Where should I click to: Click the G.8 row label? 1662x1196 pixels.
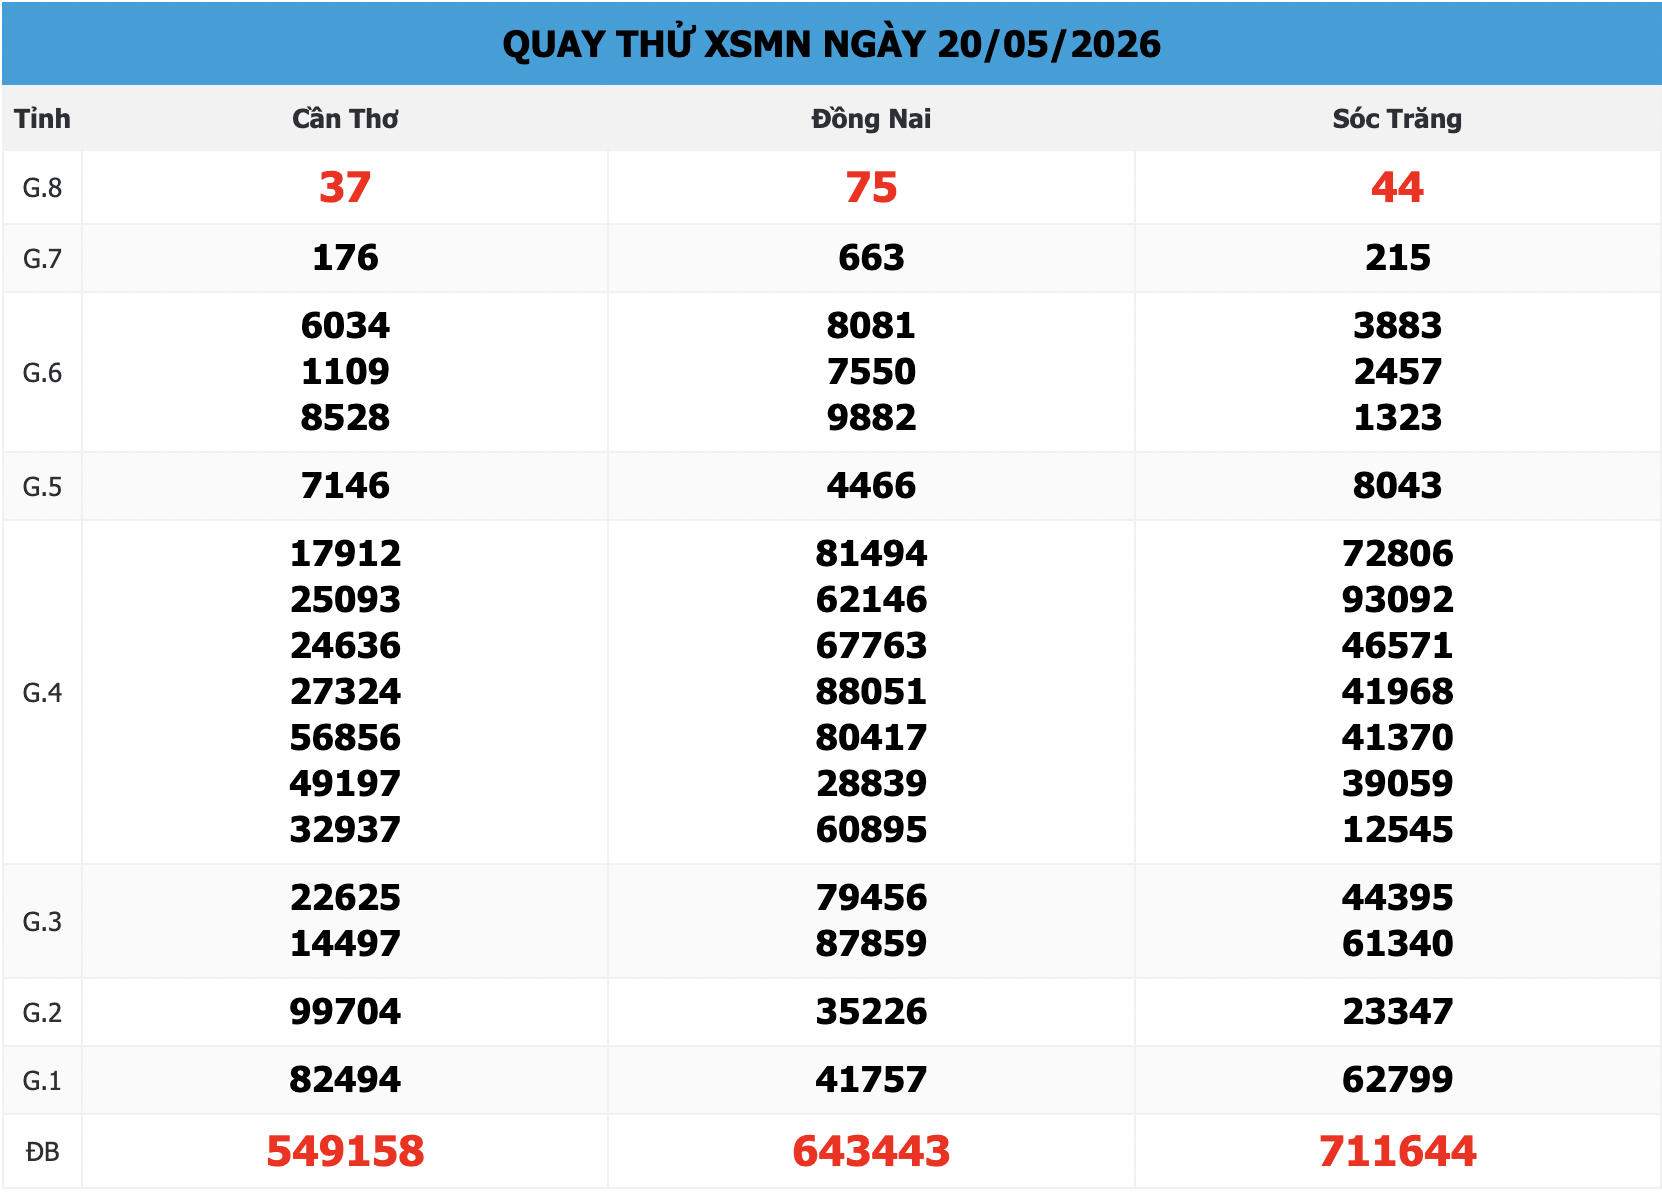point(42,188)
